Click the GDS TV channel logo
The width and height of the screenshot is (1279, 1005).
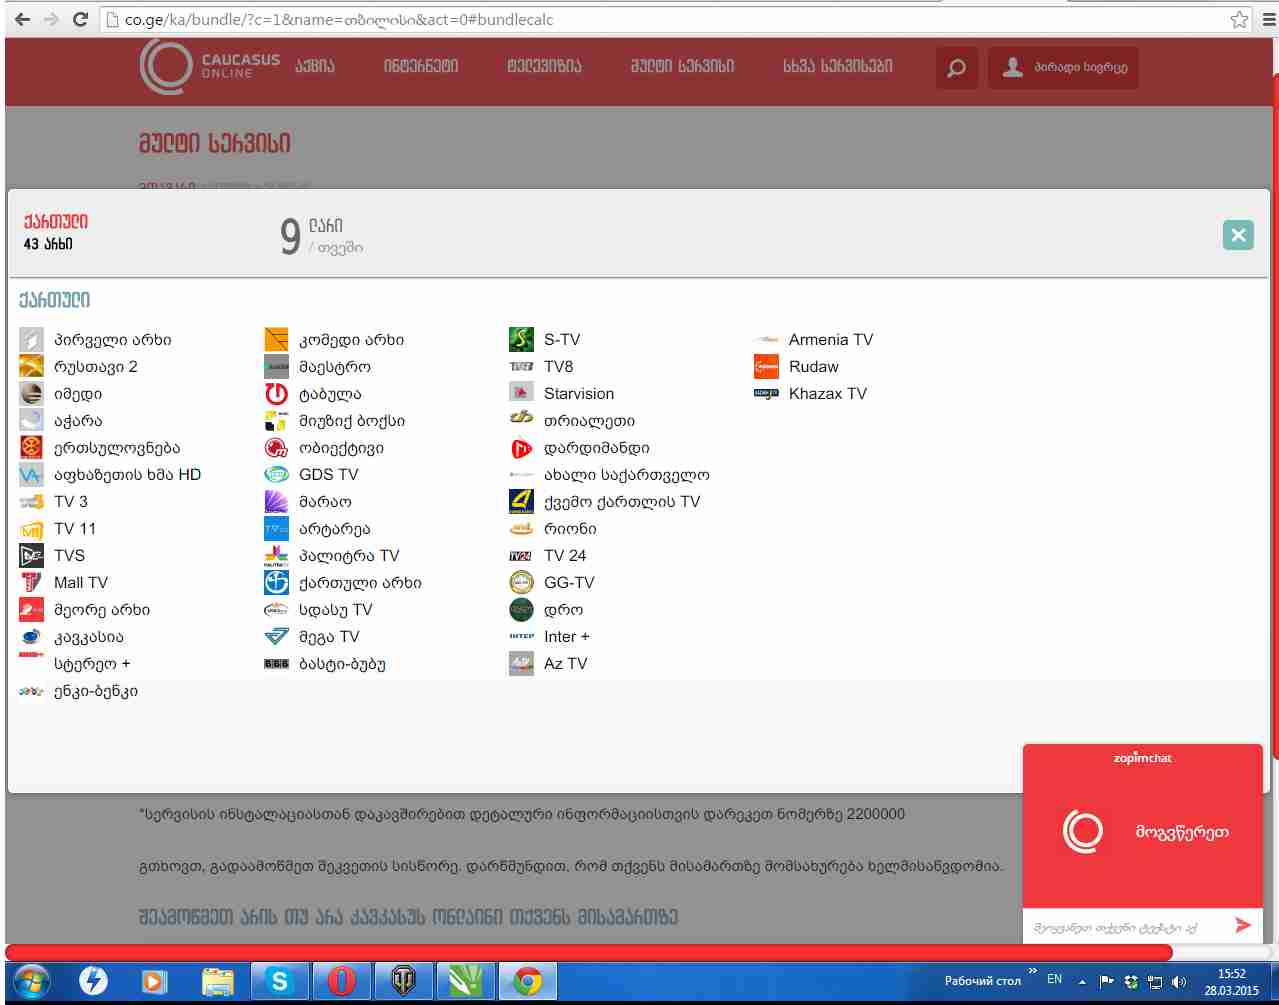tap(276, 475)
